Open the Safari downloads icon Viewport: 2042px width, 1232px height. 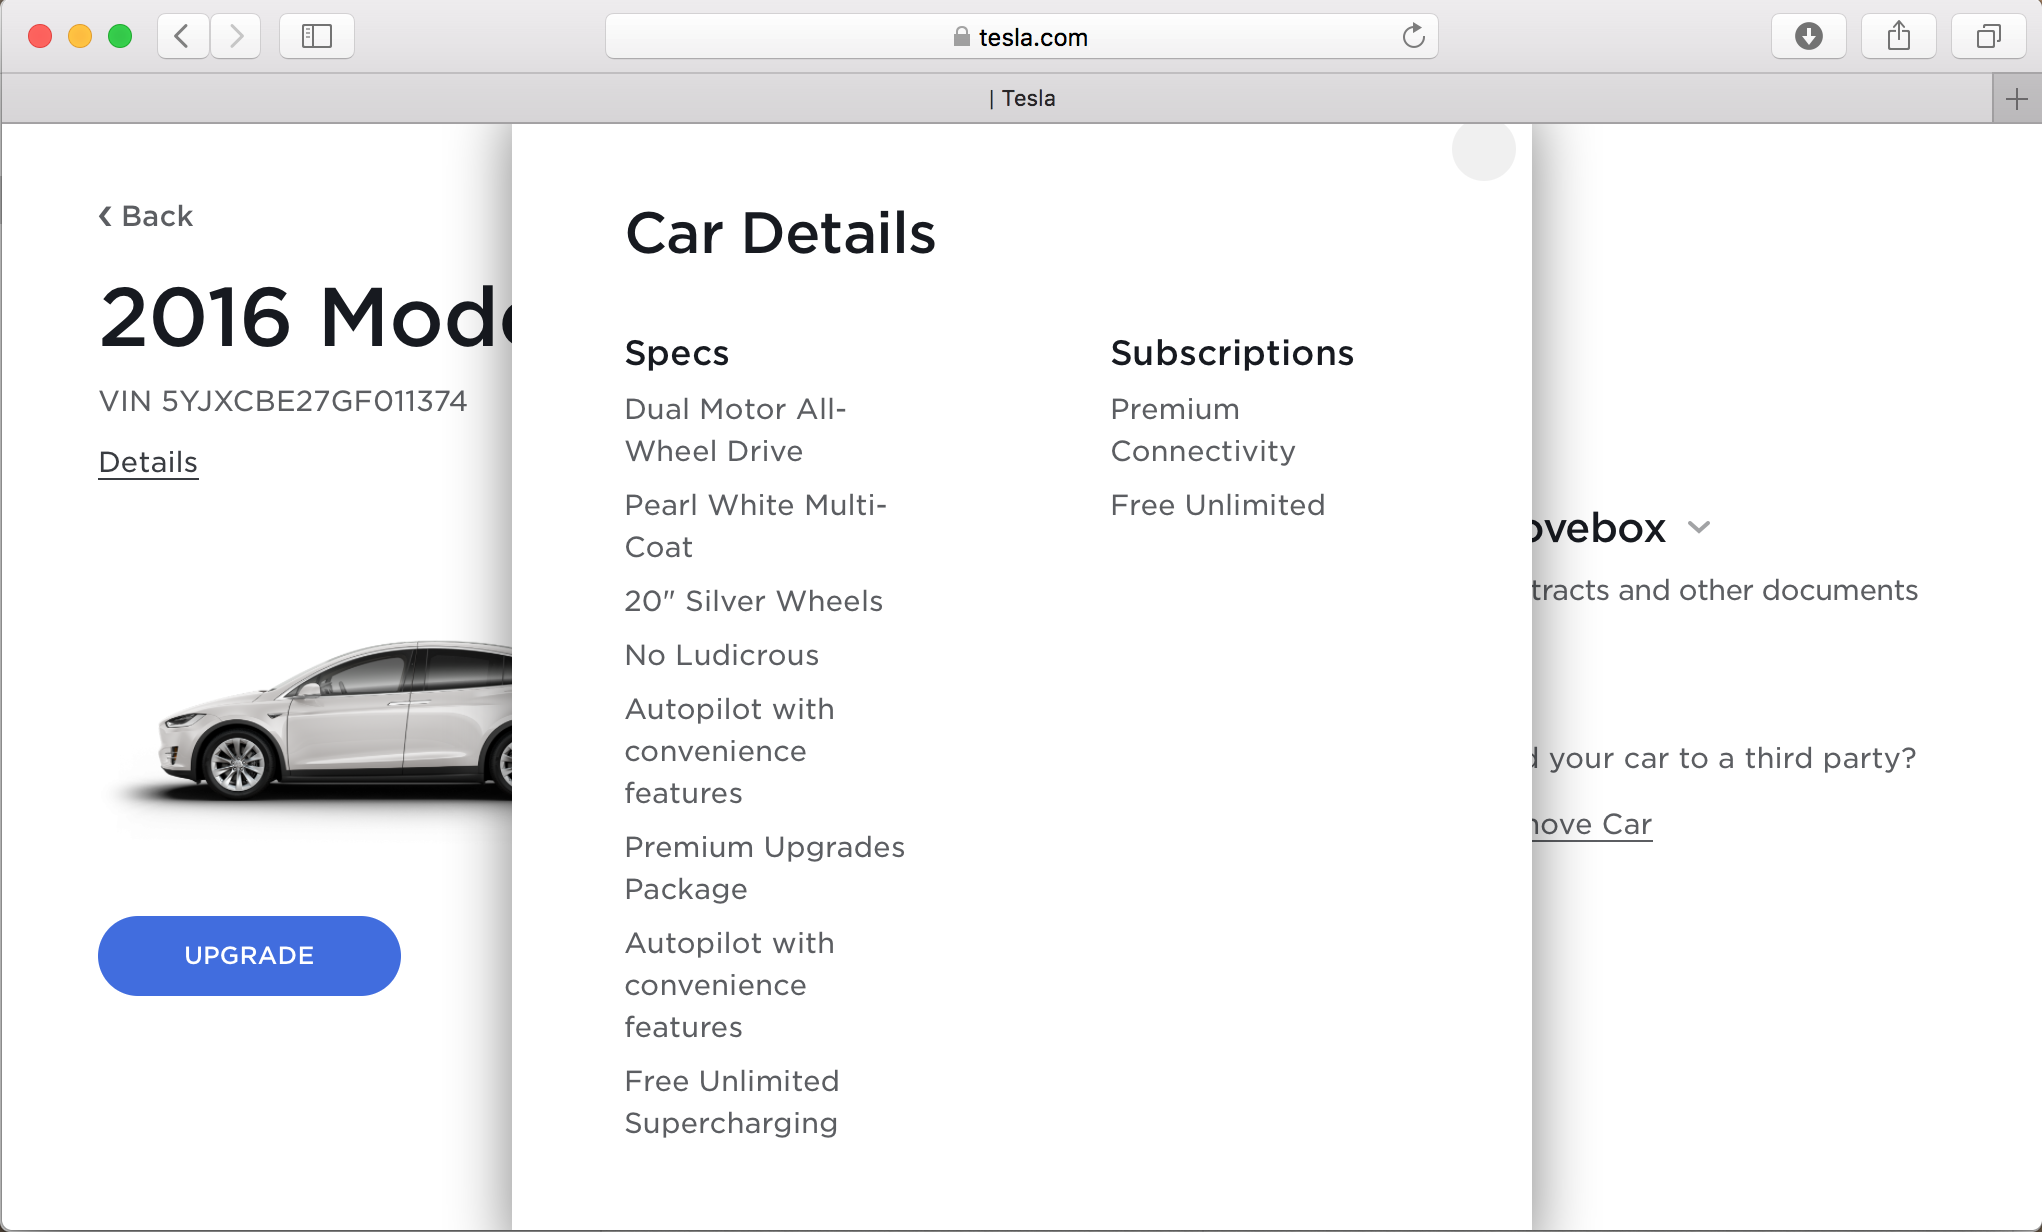1808,37
